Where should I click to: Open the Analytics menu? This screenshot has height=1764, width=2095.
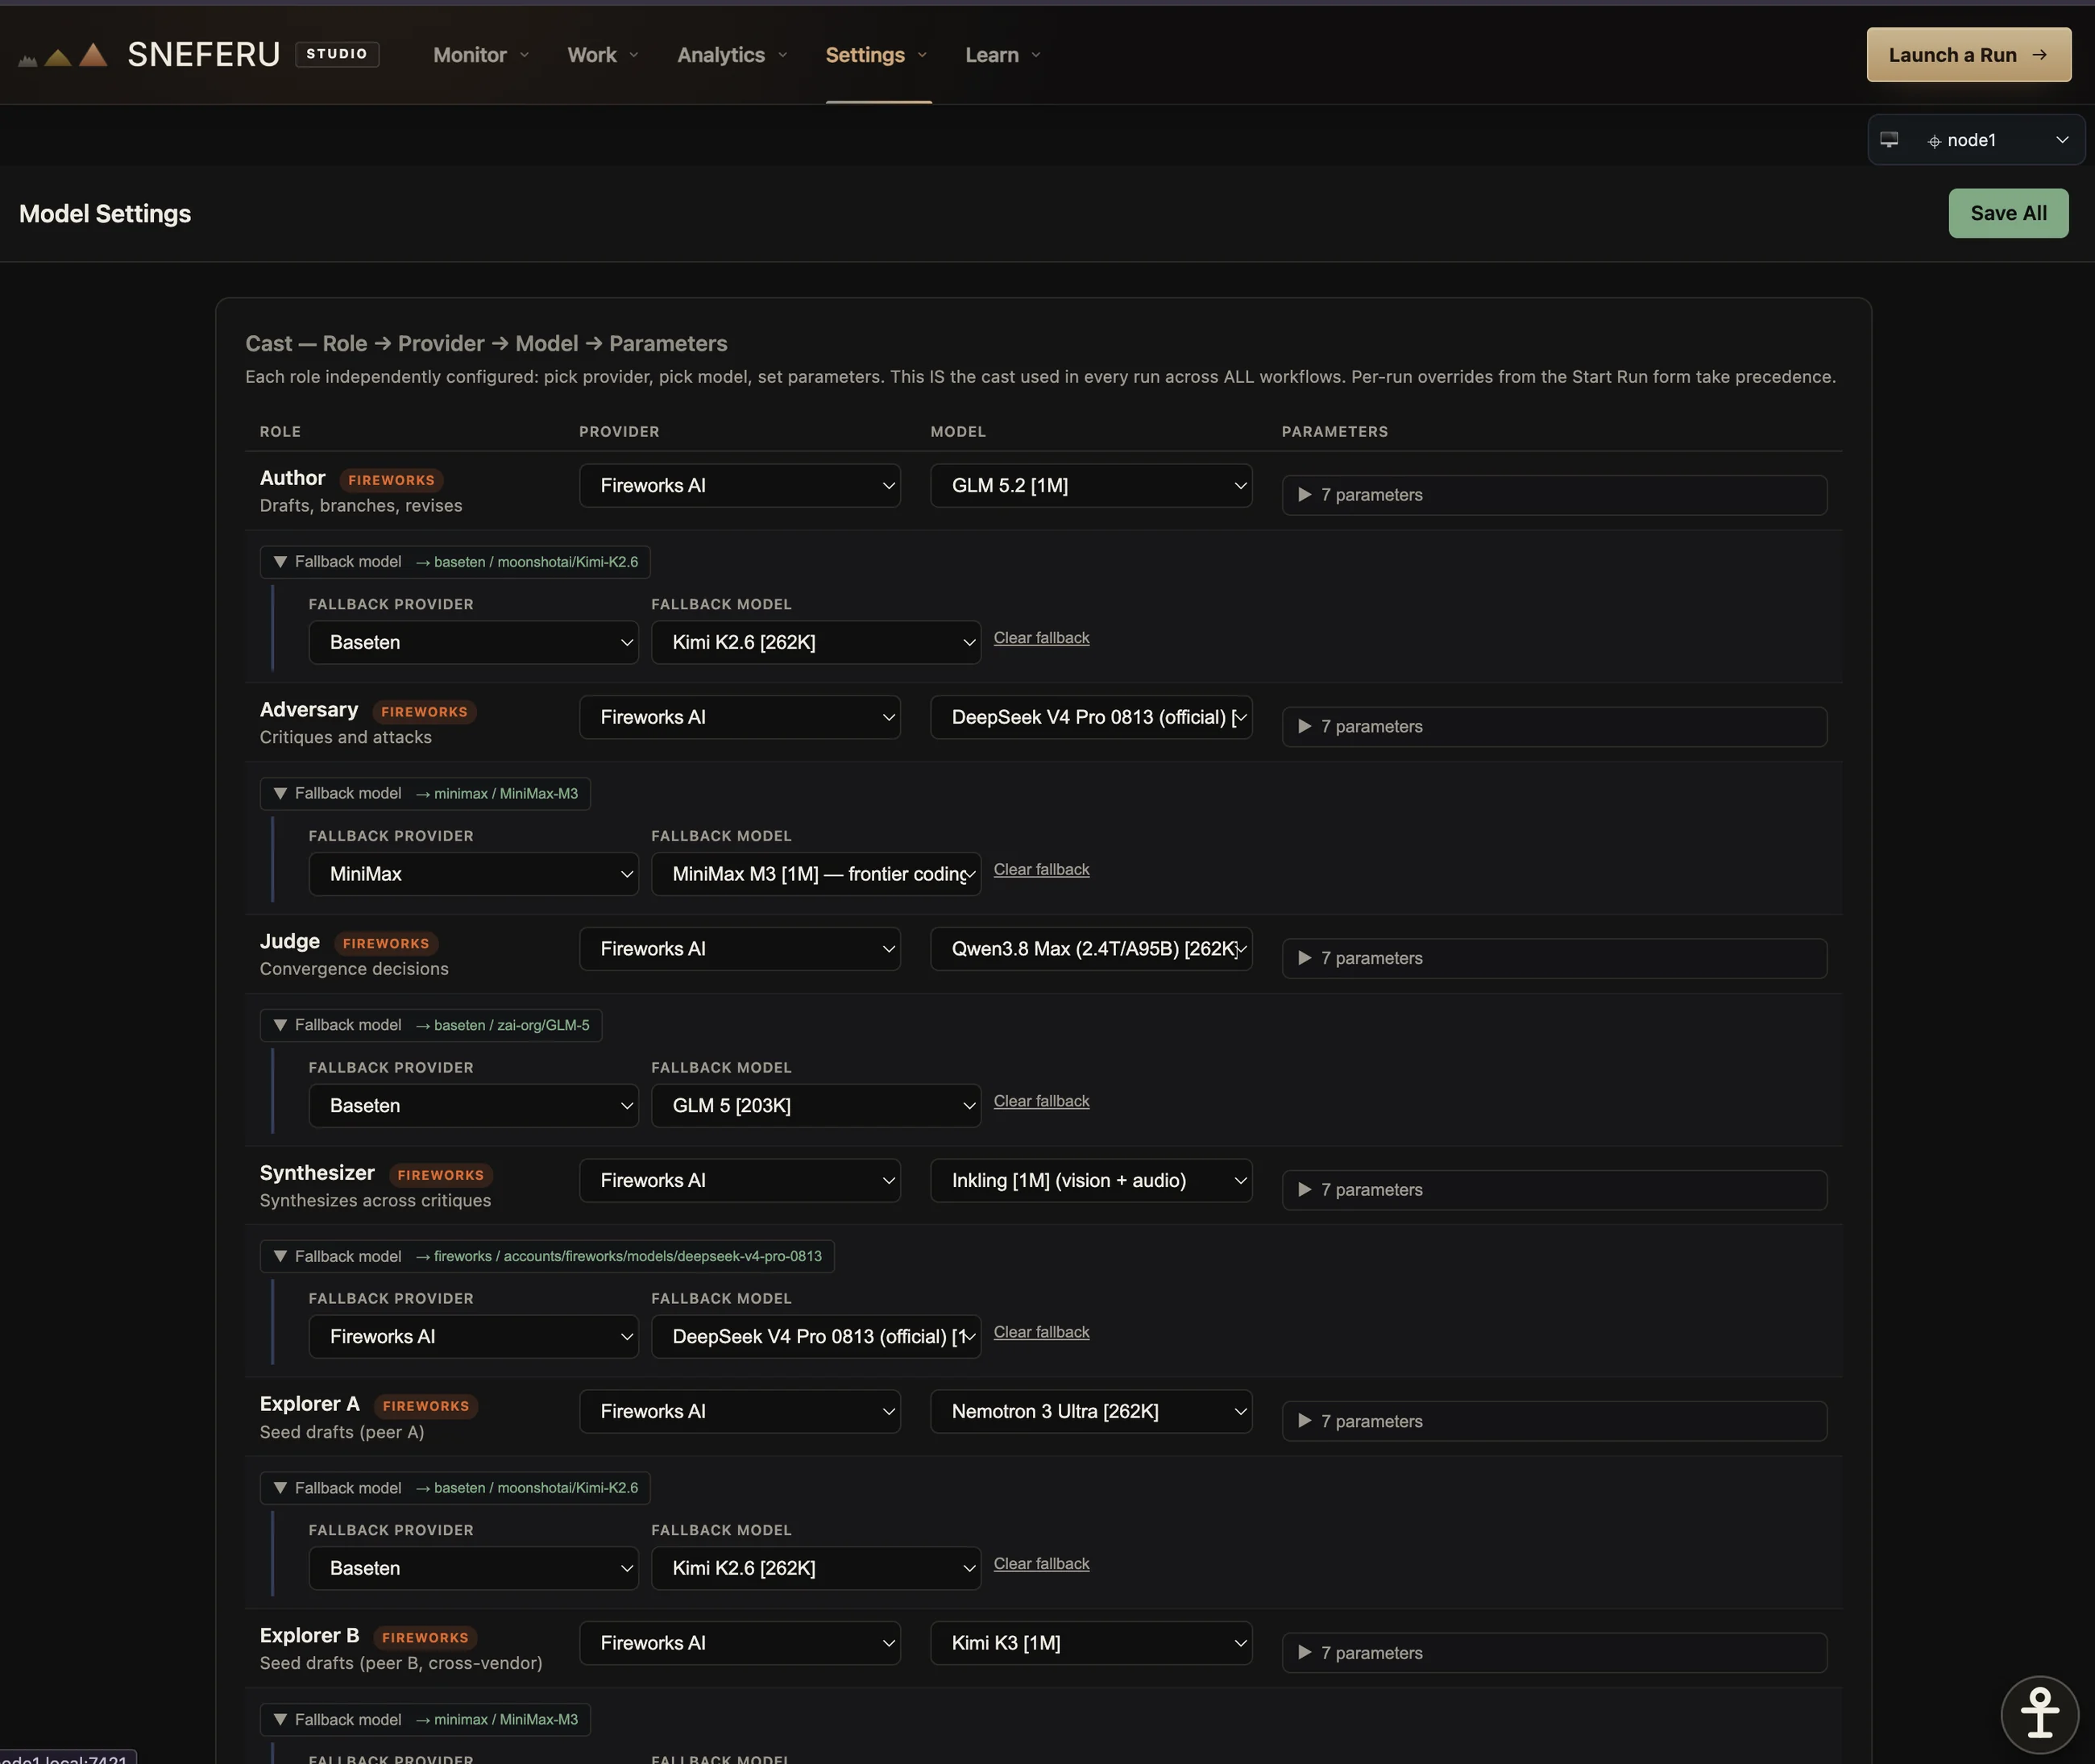(732, 55)
